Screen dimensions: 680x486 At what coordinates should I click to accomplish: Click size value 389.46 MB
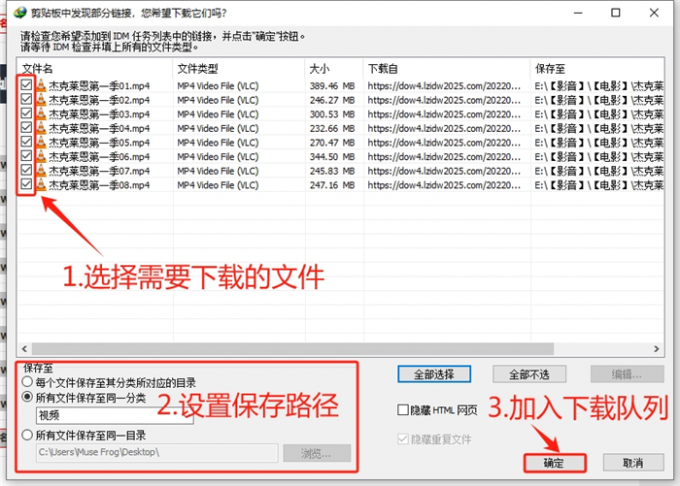coord(332,86)
